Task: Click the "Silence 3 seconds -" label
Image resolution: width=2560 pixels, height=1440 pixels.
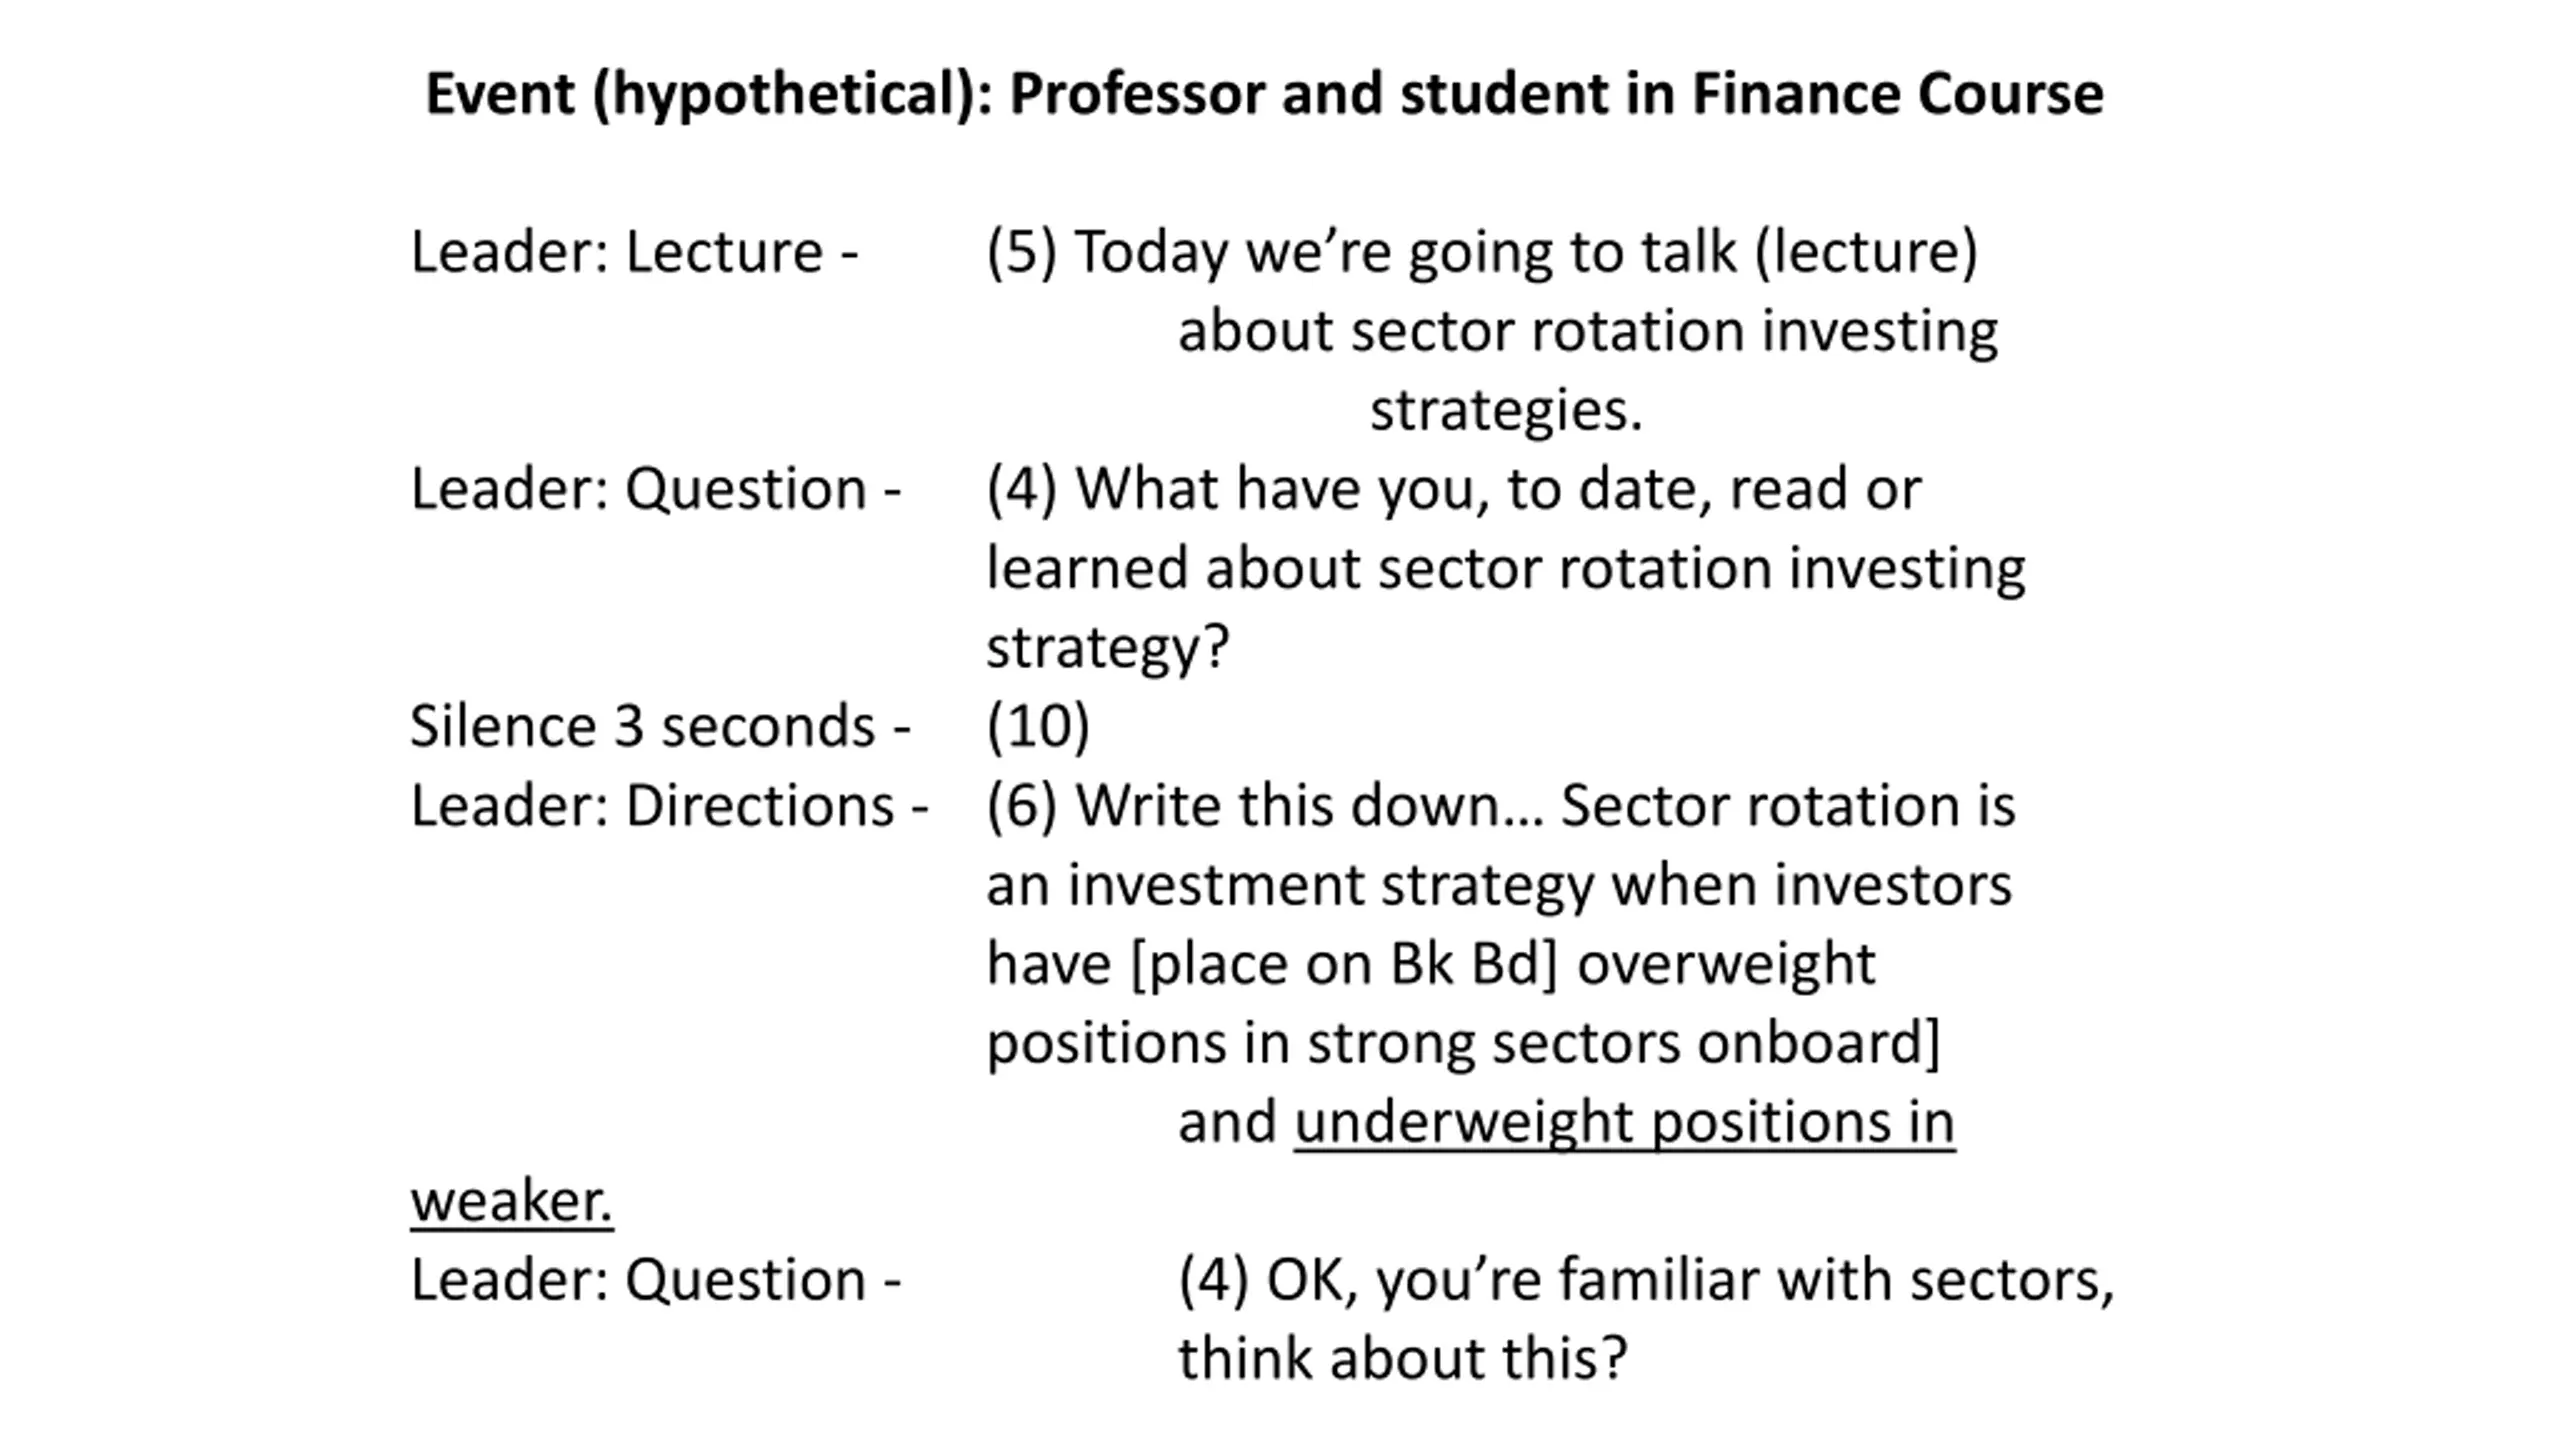Action: tap(660, 726)
